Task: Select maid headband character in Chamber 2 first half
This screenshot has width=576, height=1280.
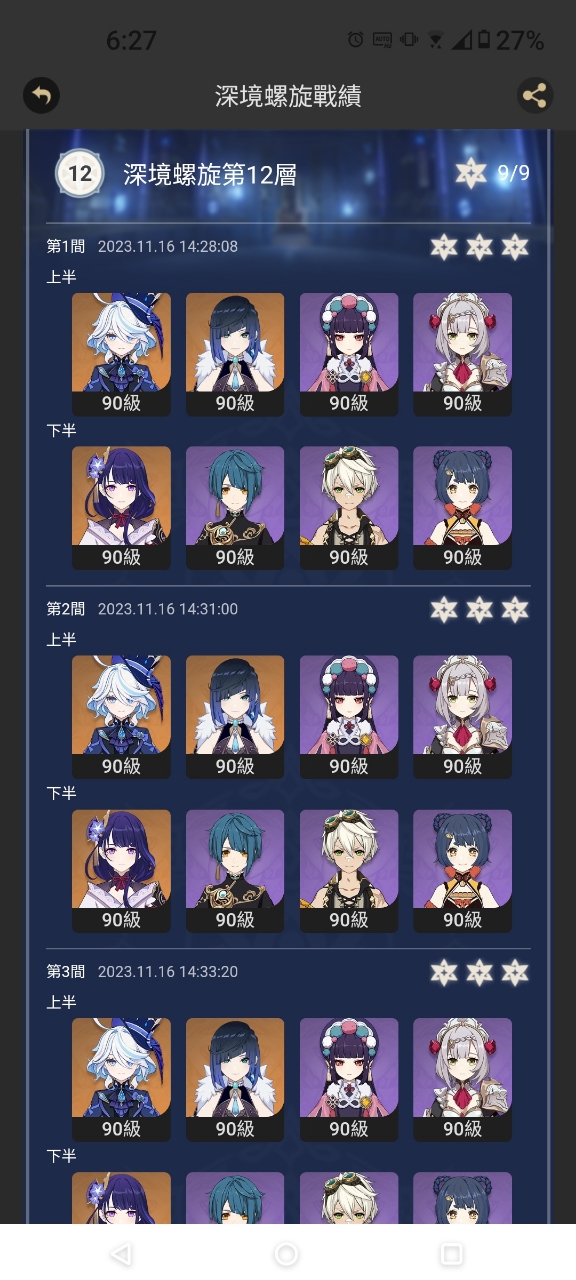Action: [463, 717]
